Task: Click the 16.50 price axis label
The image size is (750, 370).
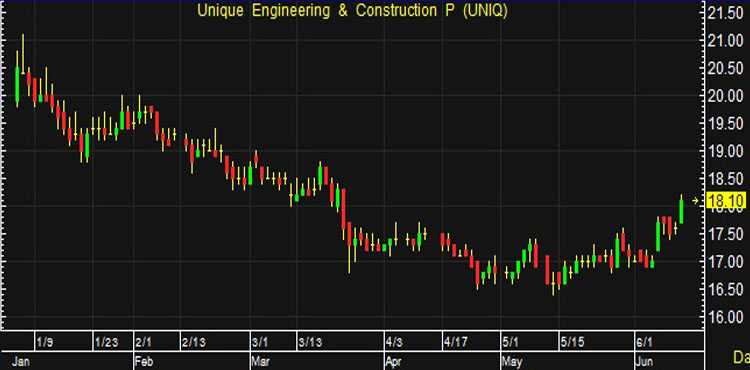Action: [x=726, y=290]
